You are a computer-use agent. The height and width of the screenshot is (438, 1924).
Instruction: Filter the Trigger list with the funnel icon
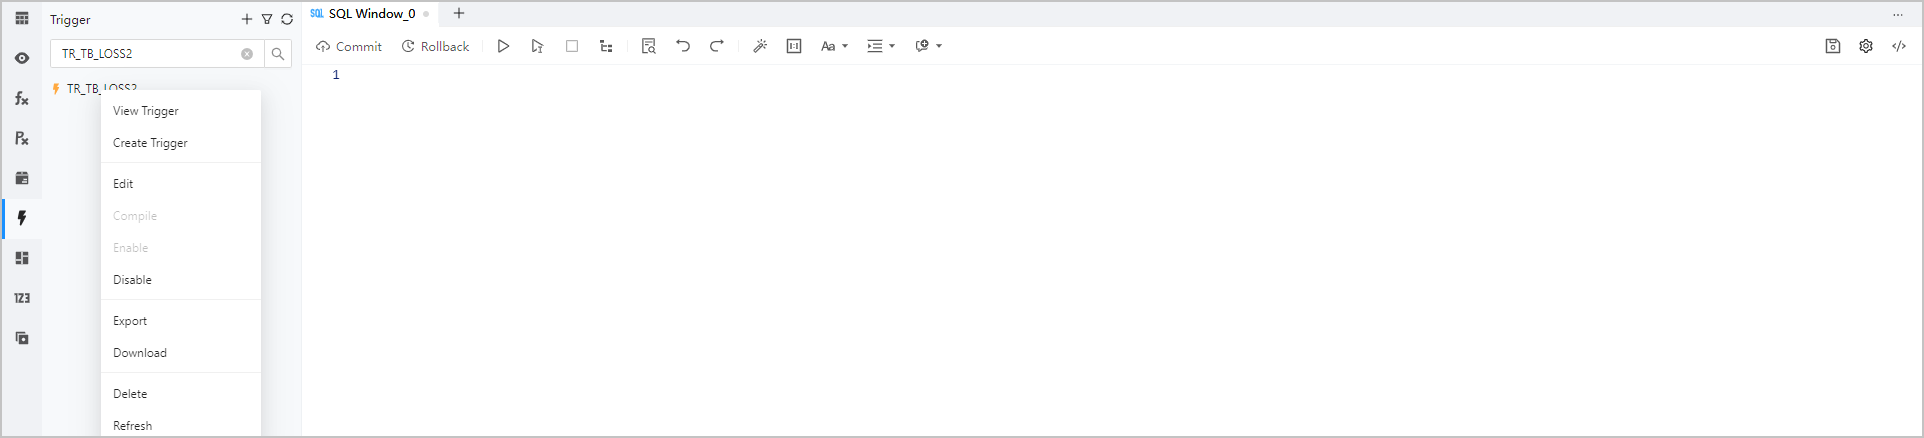[x=267, y=19]
